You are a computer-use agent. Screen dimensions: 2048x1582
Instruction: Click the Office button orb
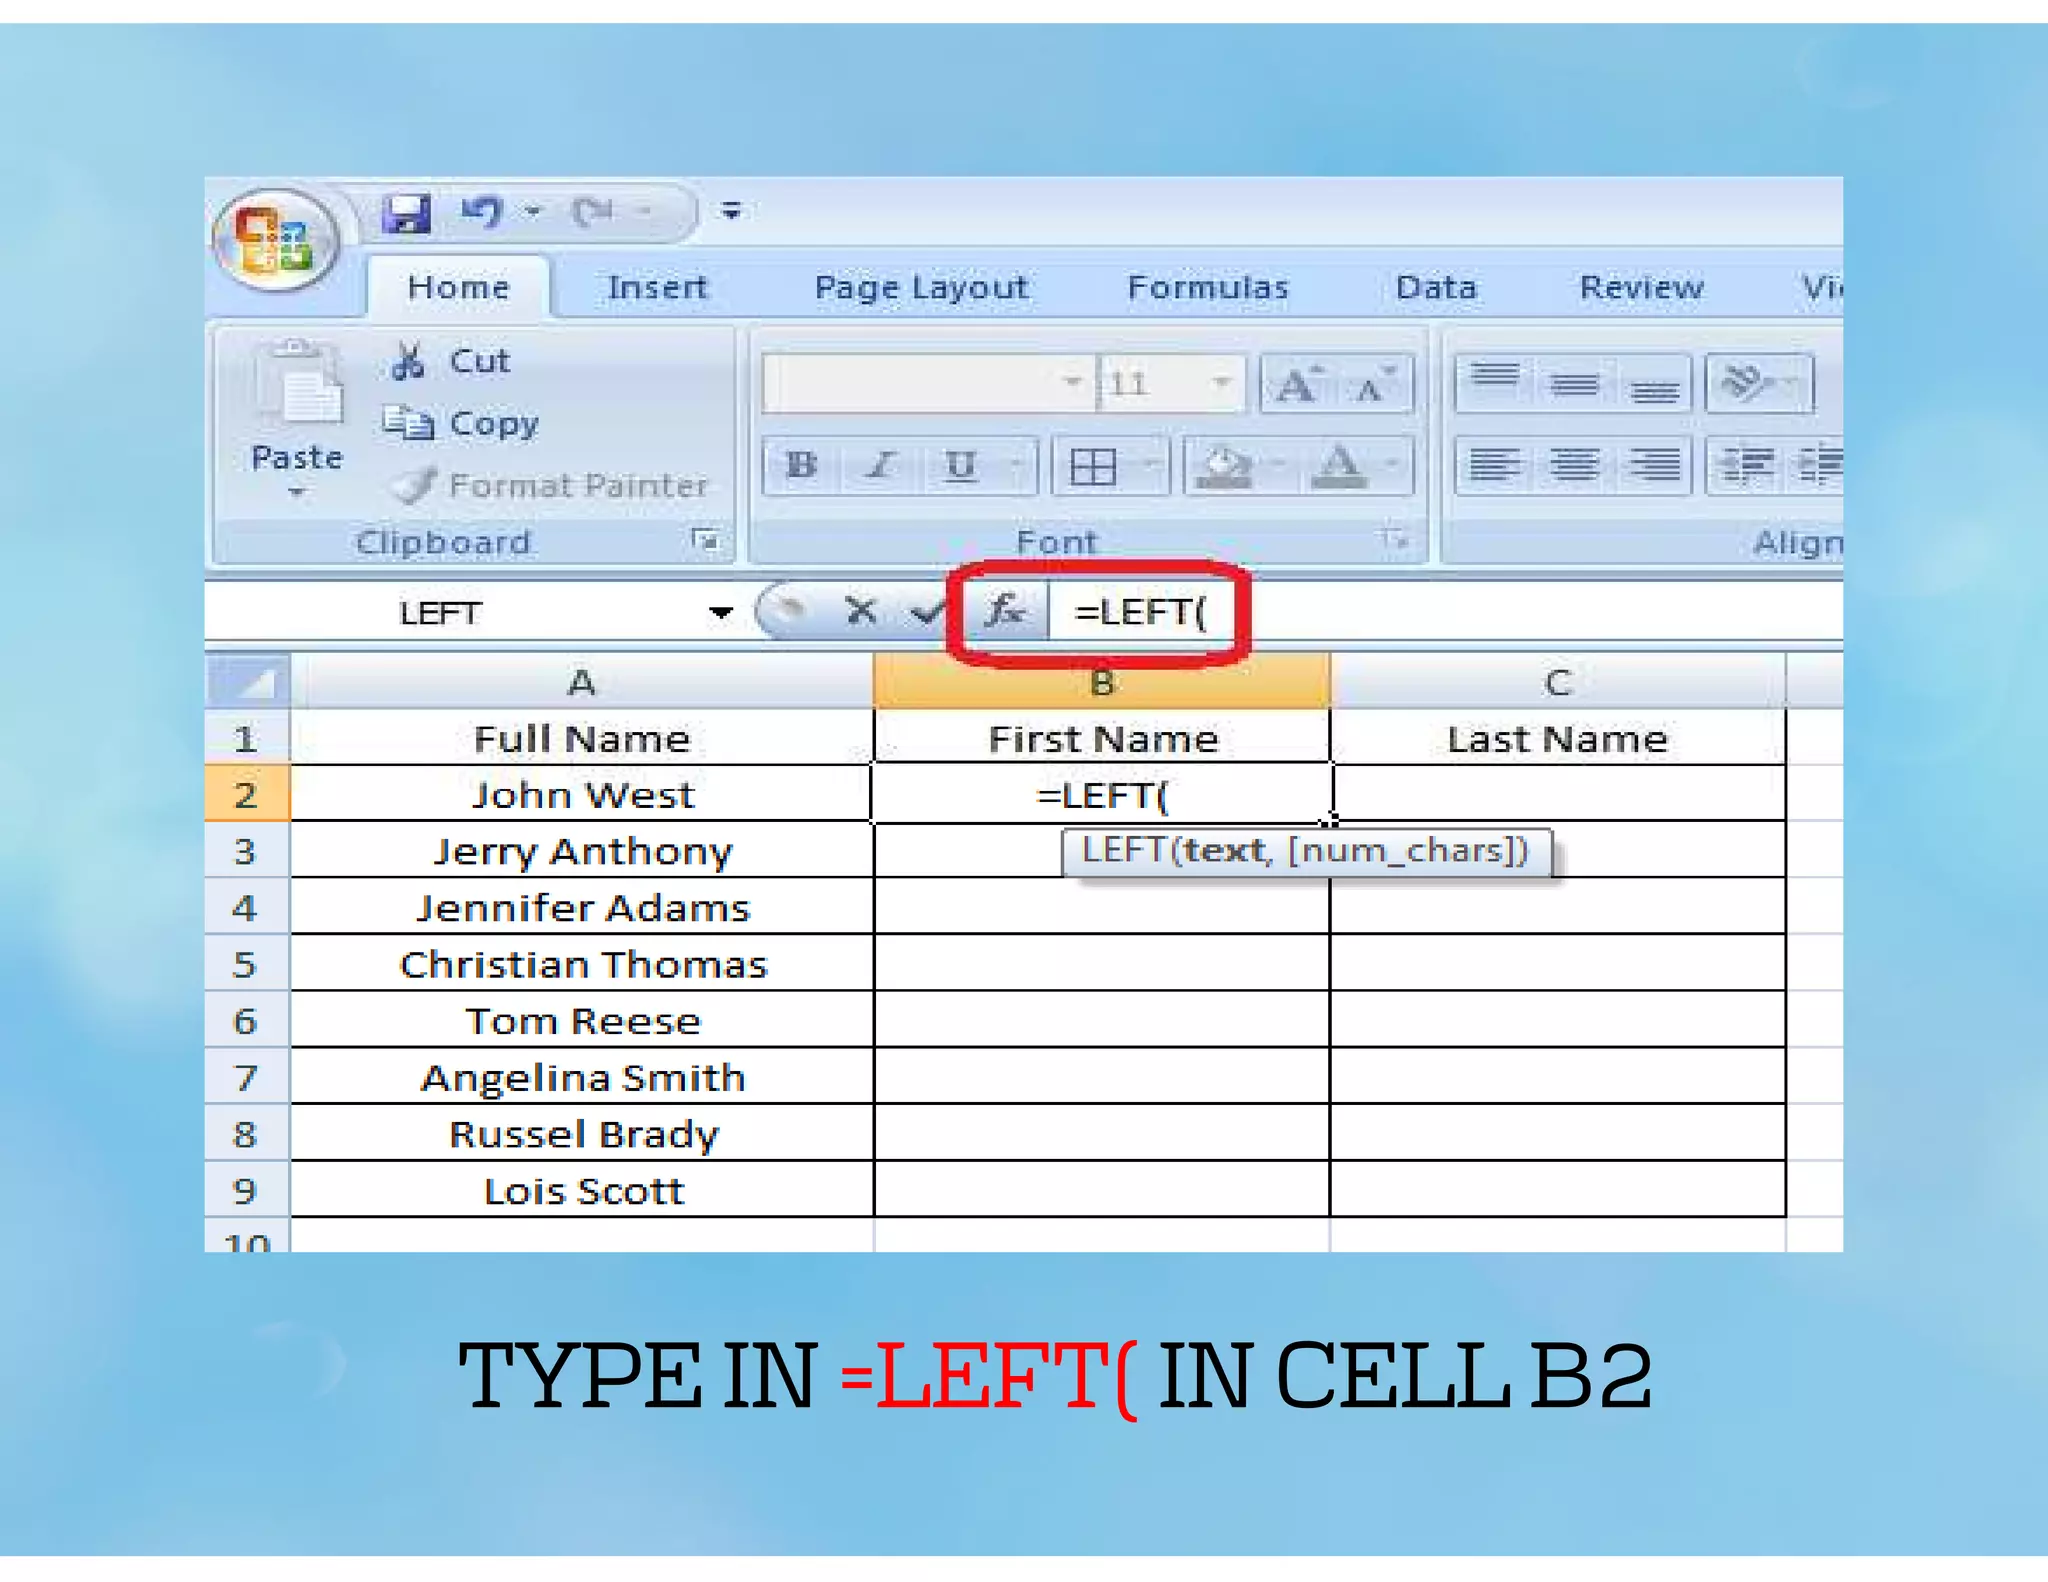pos(276,240)
